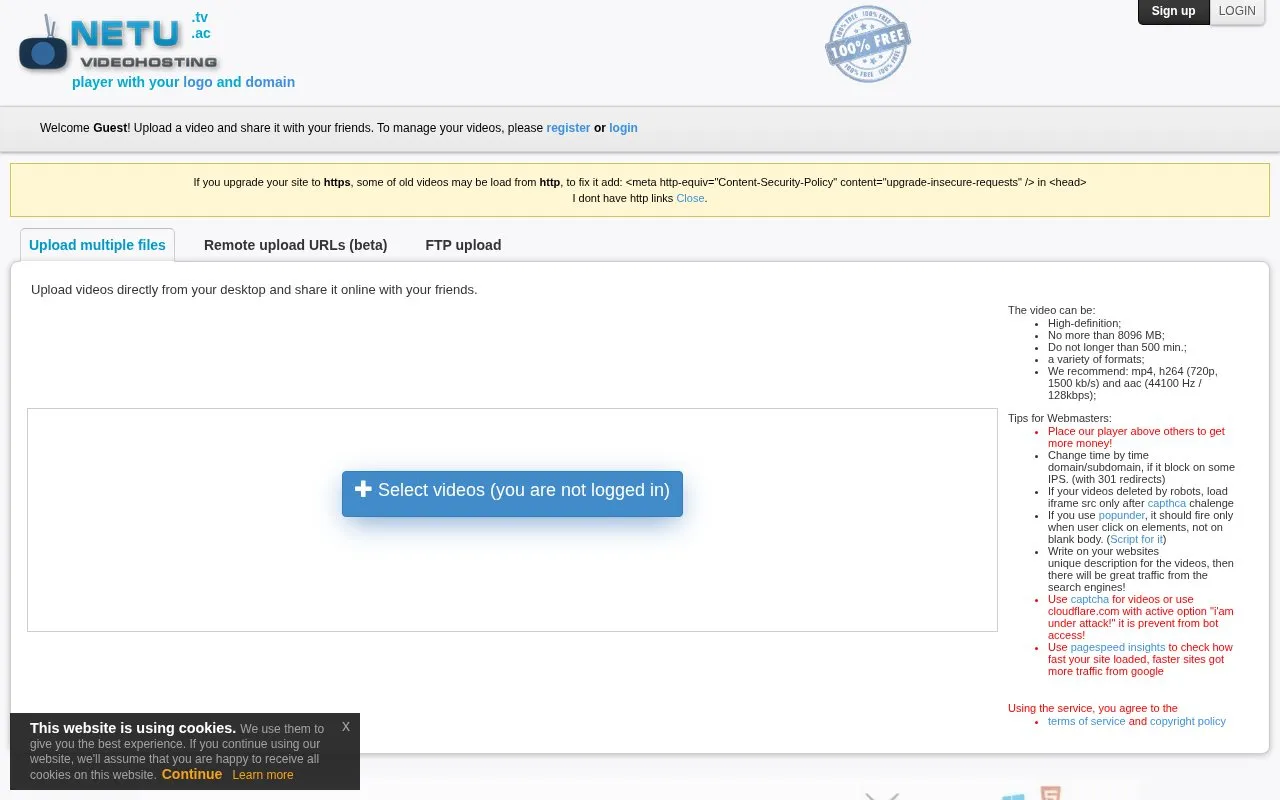
Task: Follow the popunder link
Action: [x=1122, y=515]
